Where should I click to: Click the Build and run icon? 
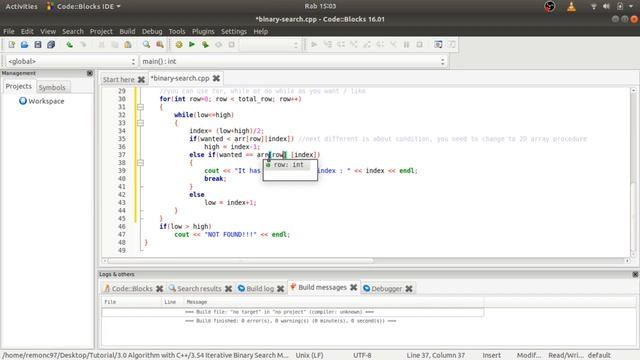pyautogui.click(x=205, y=44)
